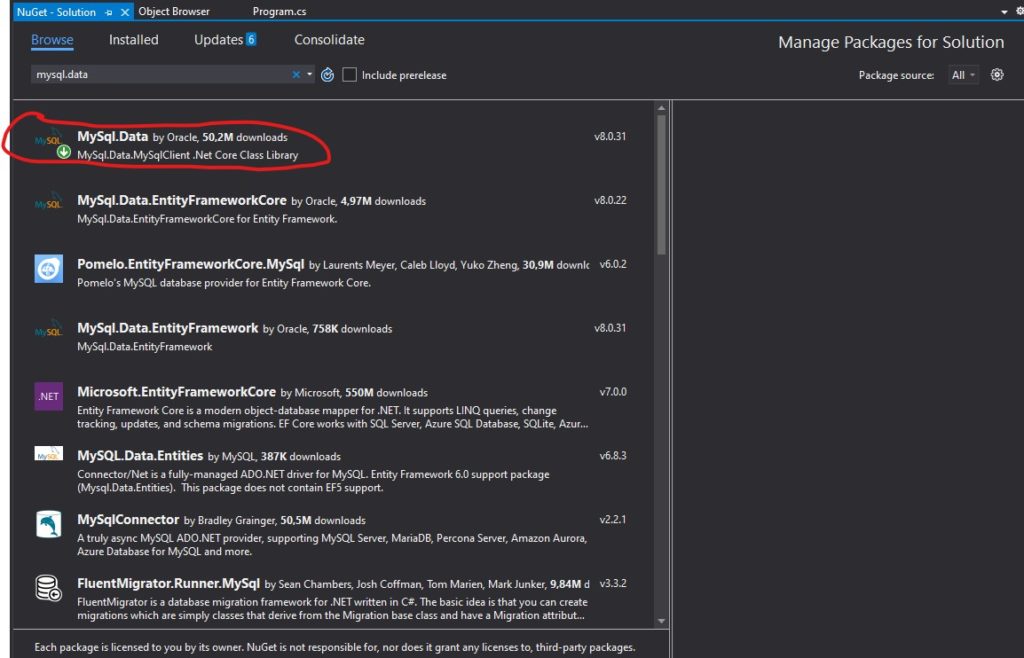Switch to the Installed tab
This screenshot has height=658, width=1024.
click(x=133, y=40)
